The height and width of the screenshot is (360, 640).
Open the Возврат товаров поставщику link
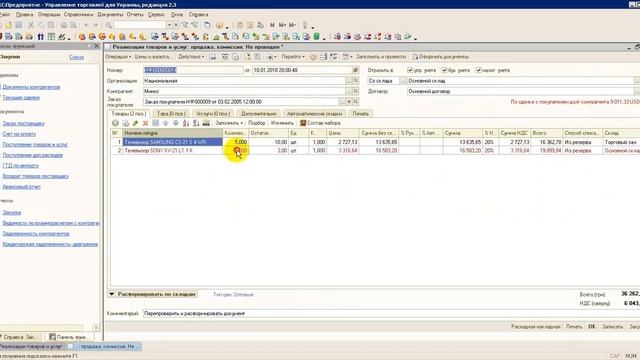pos(36,176)
